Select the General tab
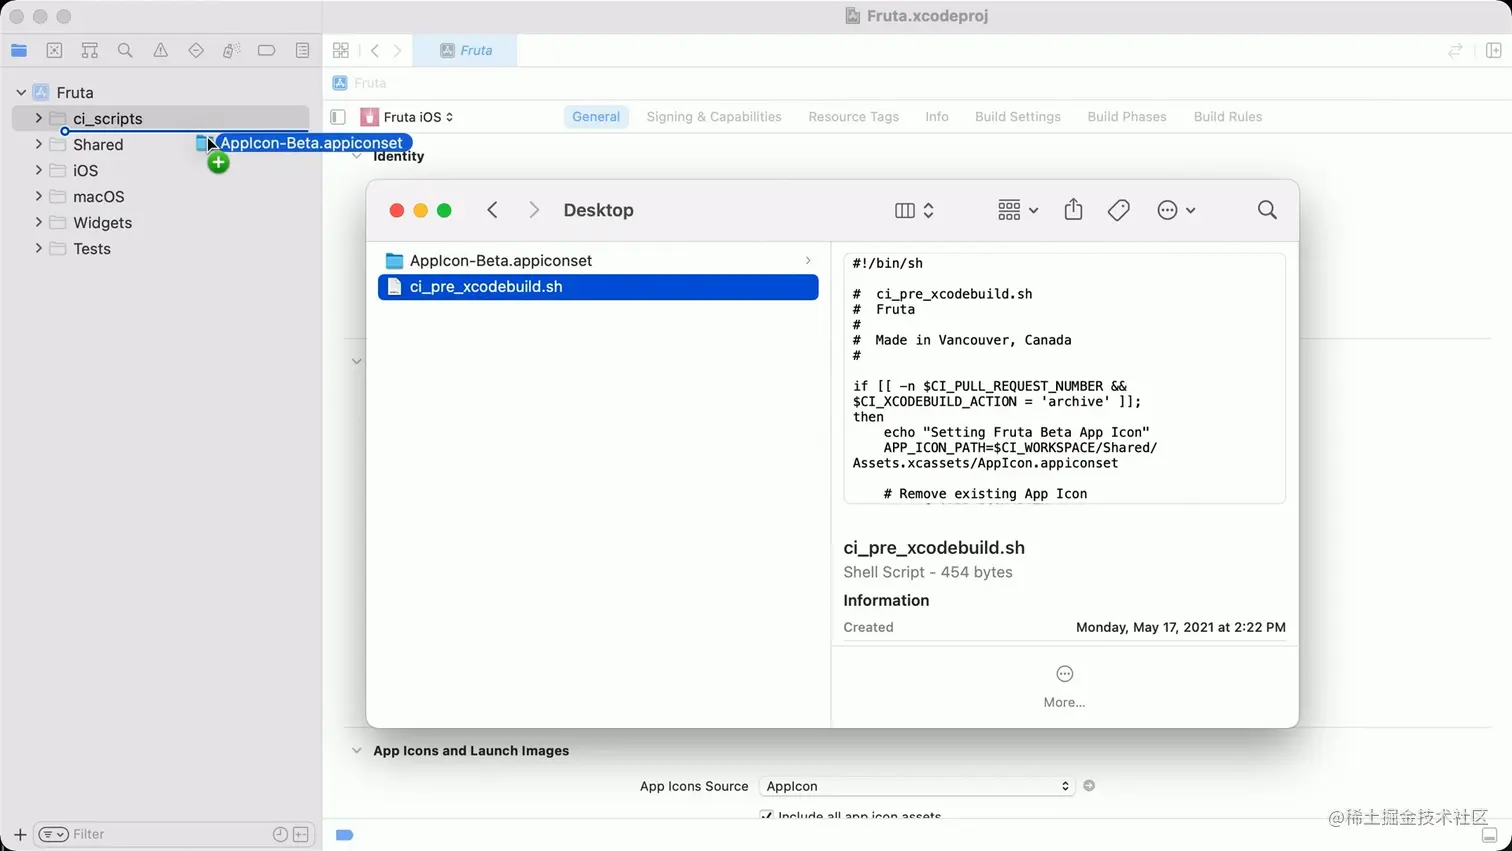 [596, 117]
